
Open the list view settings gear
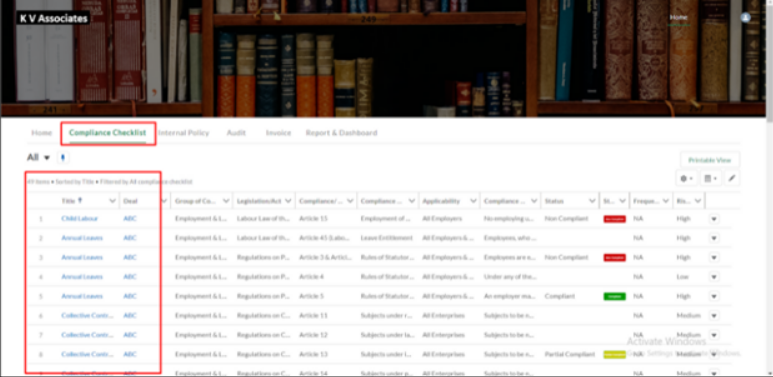click(x=686, y=178)
